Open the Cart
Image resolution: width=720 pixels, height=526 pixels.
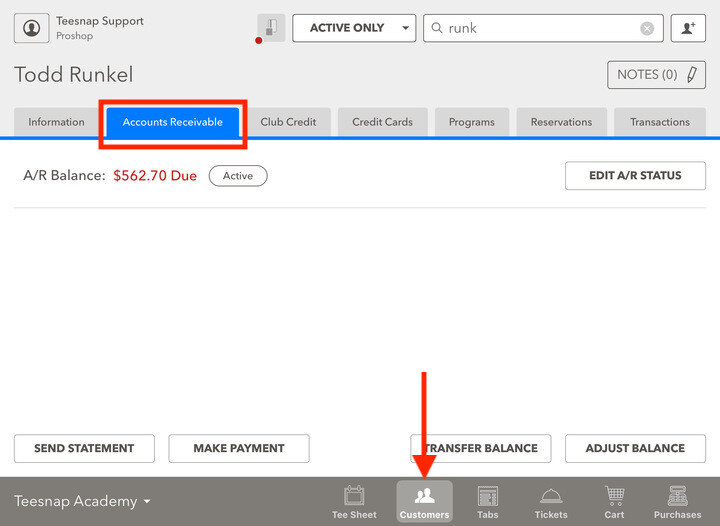(x=614, y=502)
